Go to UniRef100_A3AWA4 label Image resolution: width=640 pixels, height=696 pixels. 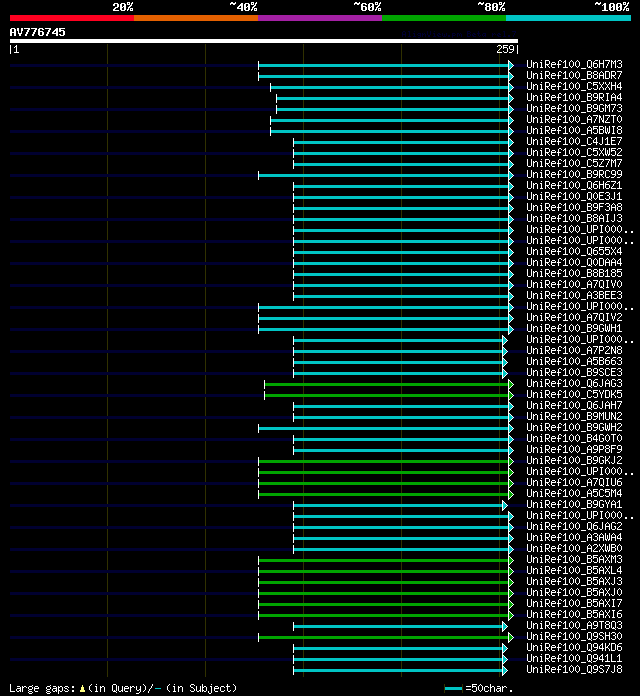tap(574, 538)
